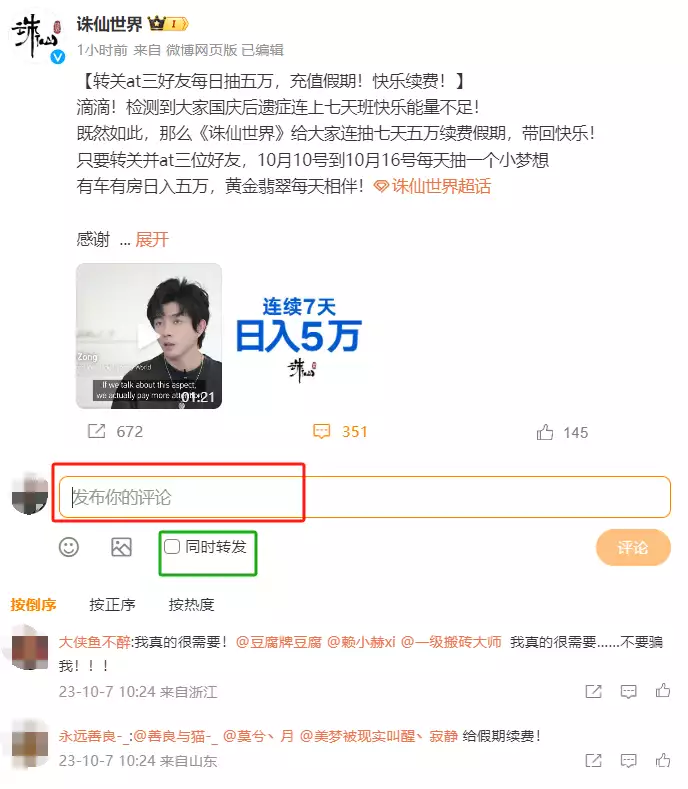Like the post with thumbs-up icon 145
The image size is (688, 789).
pos(545,432)
